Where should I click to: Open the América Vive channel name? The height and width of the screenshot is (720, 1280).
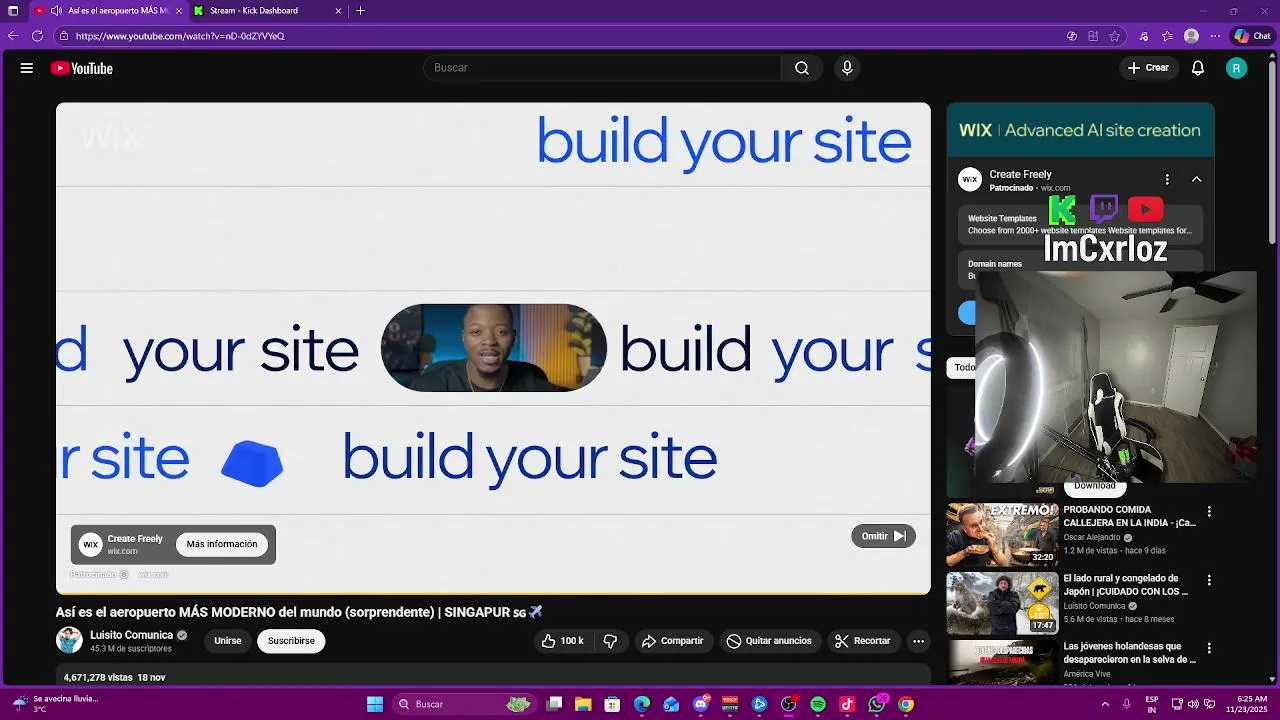(x=1087, y=674)
